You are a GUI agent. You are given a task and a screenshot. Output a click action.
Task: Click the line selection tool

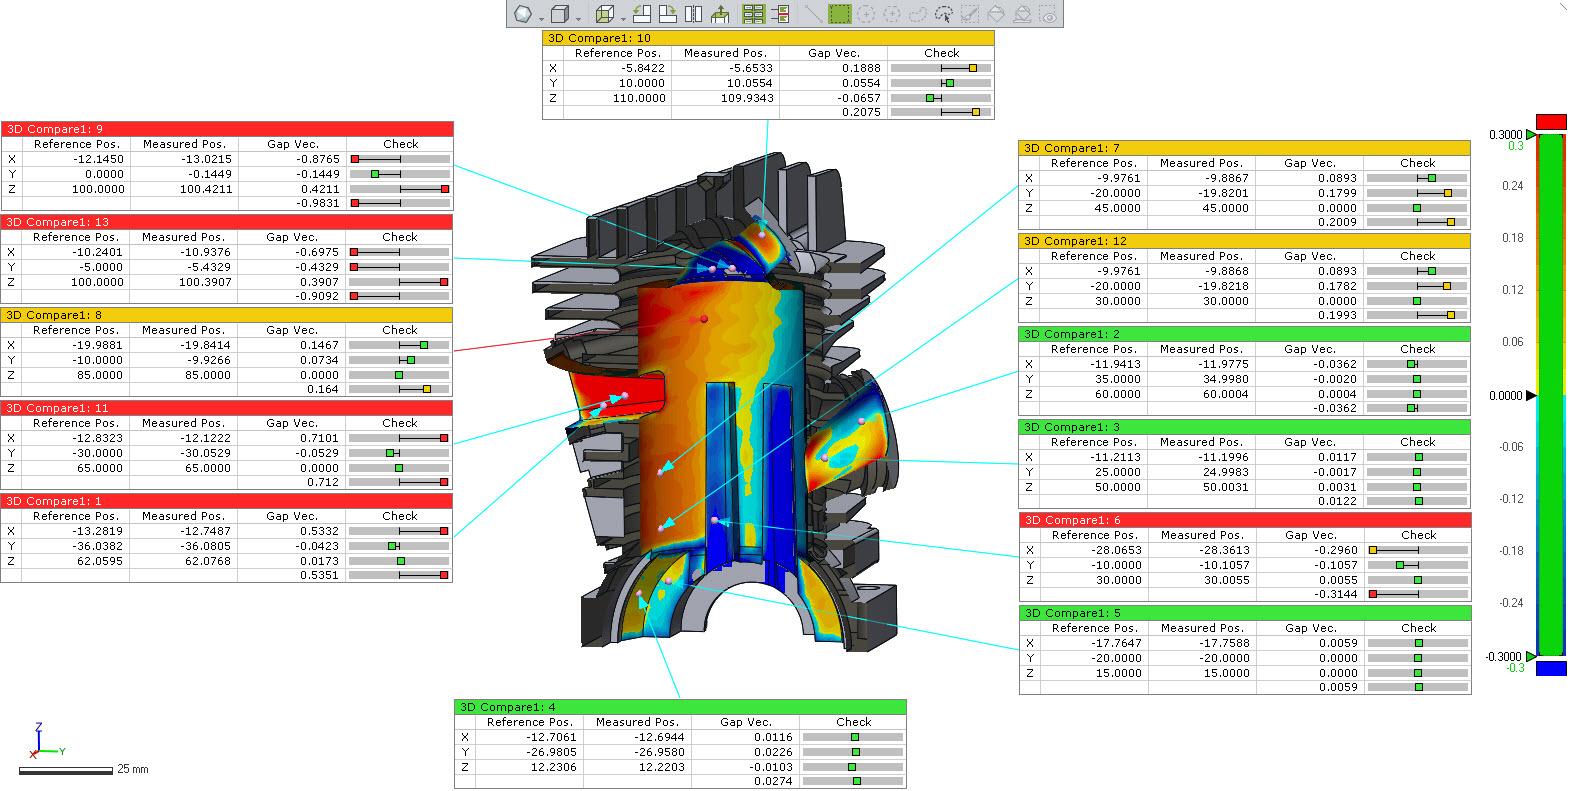(x=813, y=14)
